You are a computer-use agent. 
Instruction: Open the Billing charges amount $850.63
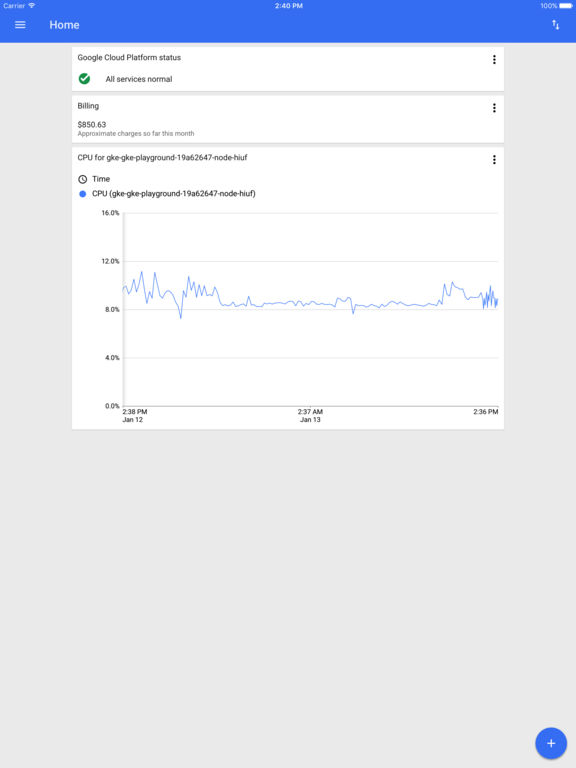pos(92,124)
